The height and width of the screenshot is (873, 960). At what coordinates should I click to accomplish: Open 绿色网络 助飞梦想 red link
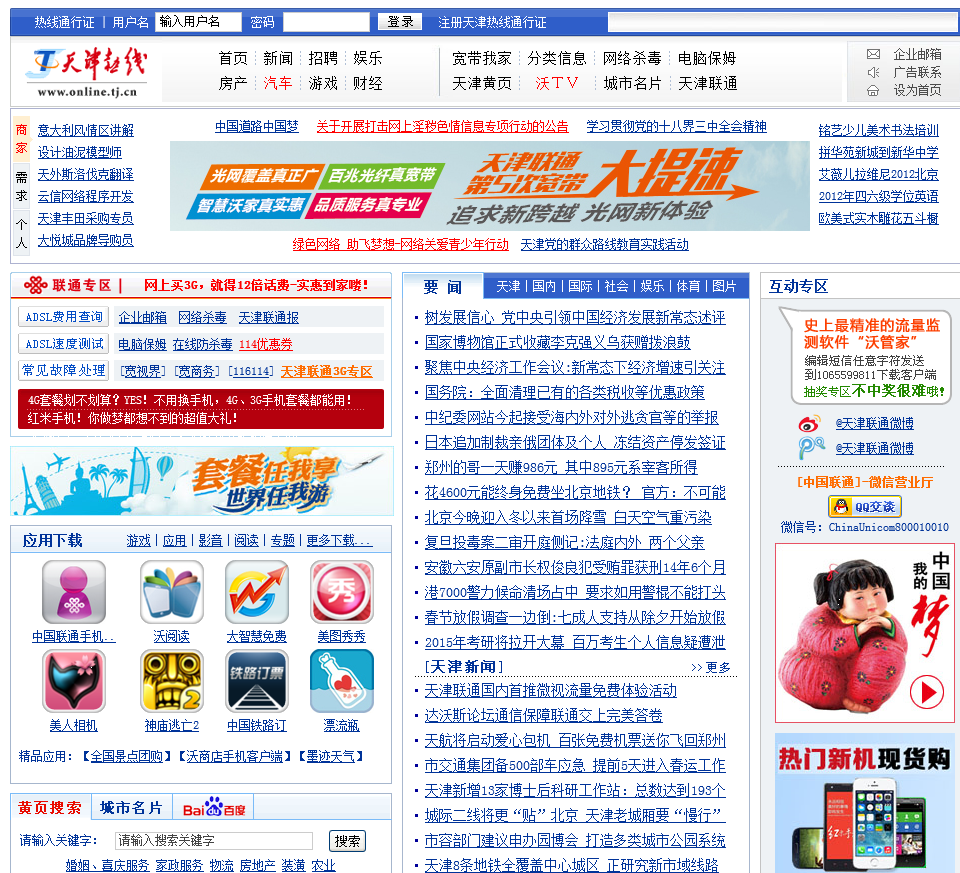[400, 244]
